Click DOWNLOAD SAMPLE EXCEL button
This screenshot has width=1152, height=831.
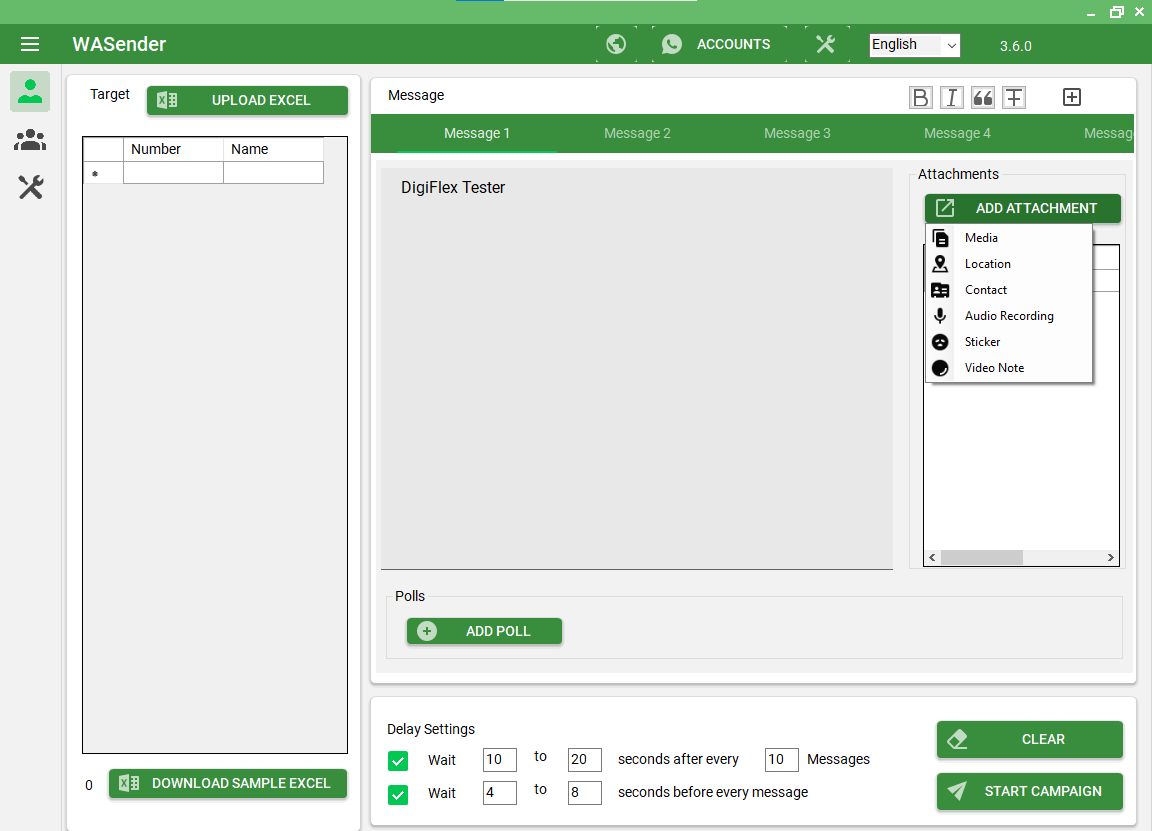(x=228, y=783)
